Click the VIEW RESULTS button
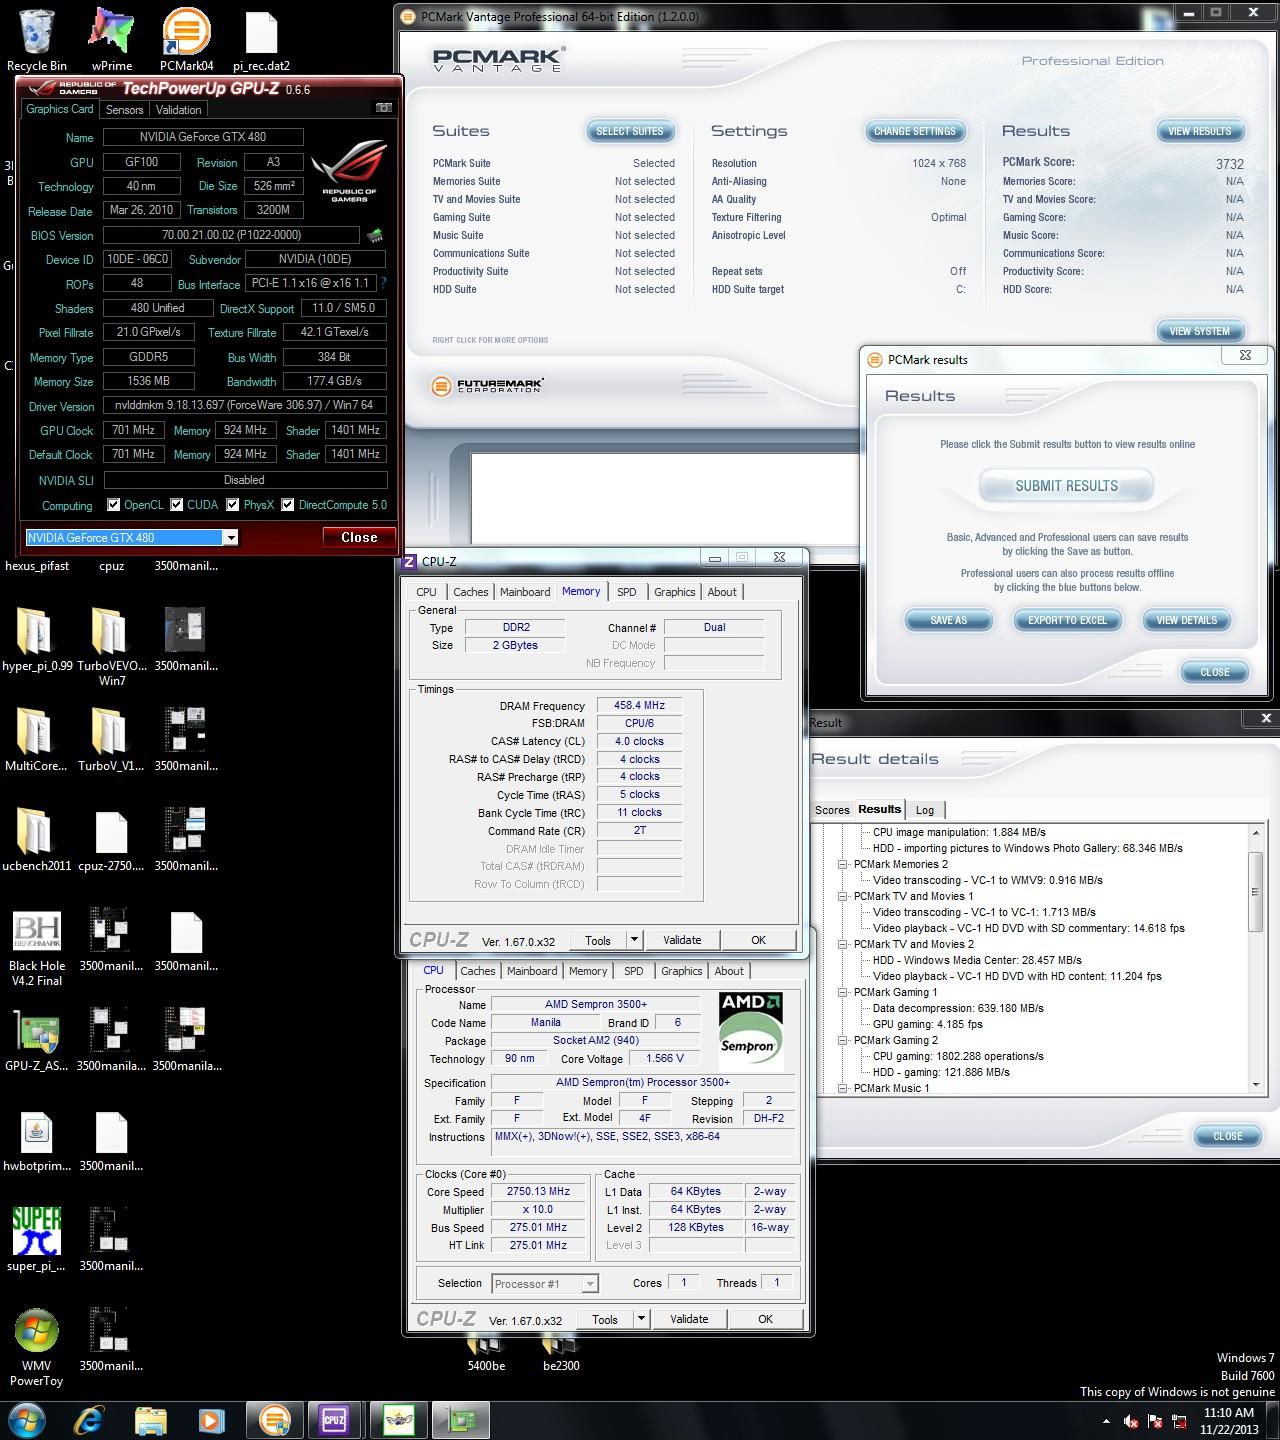The width and height of the screenshot is (1280, 1440). click(x=1200, y=131)
